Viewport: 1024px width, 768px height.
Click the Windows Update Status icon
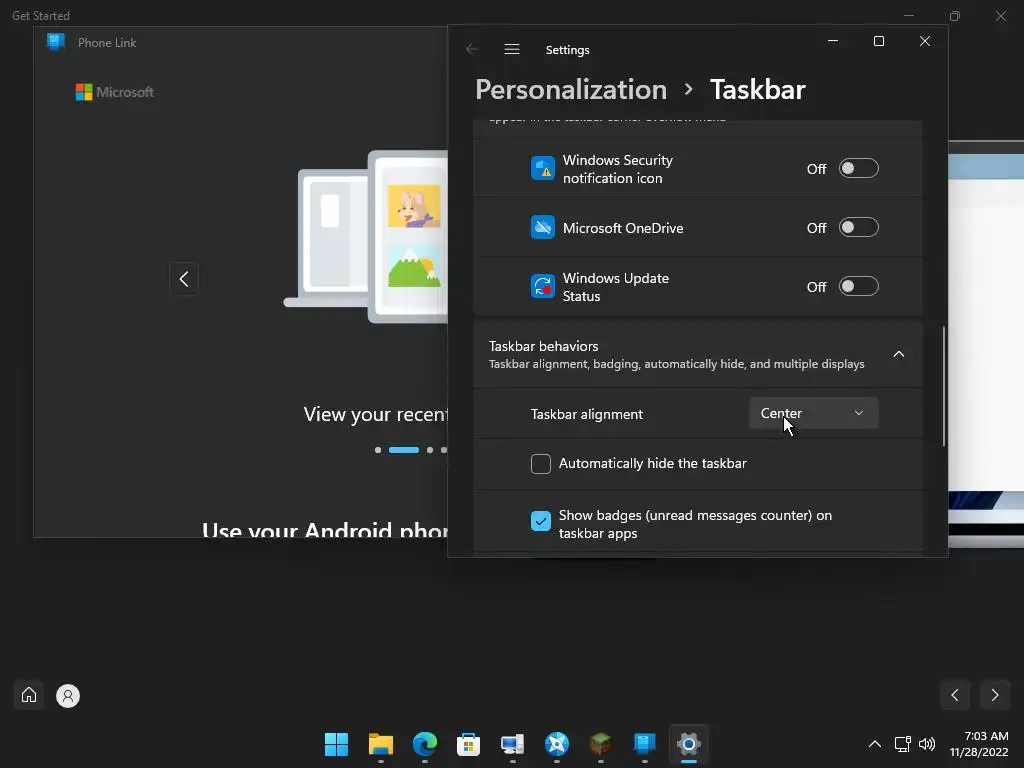(x=542, y=286)
